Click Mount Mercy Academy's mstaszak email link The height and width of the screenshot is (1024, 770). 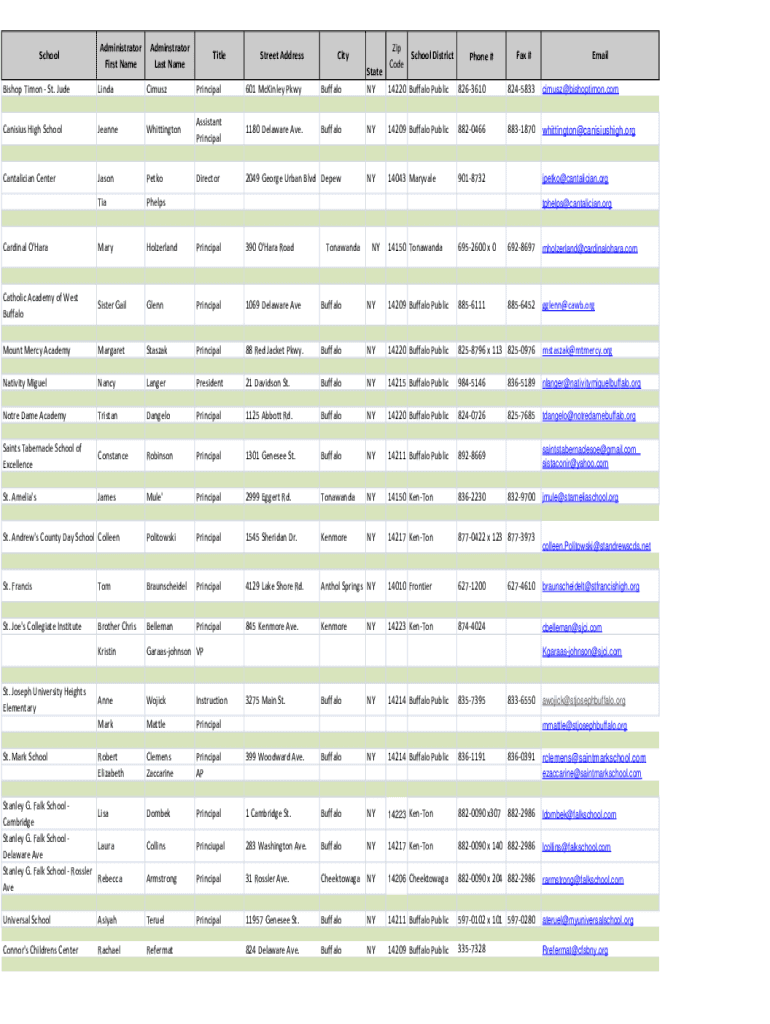pos(577,351)
